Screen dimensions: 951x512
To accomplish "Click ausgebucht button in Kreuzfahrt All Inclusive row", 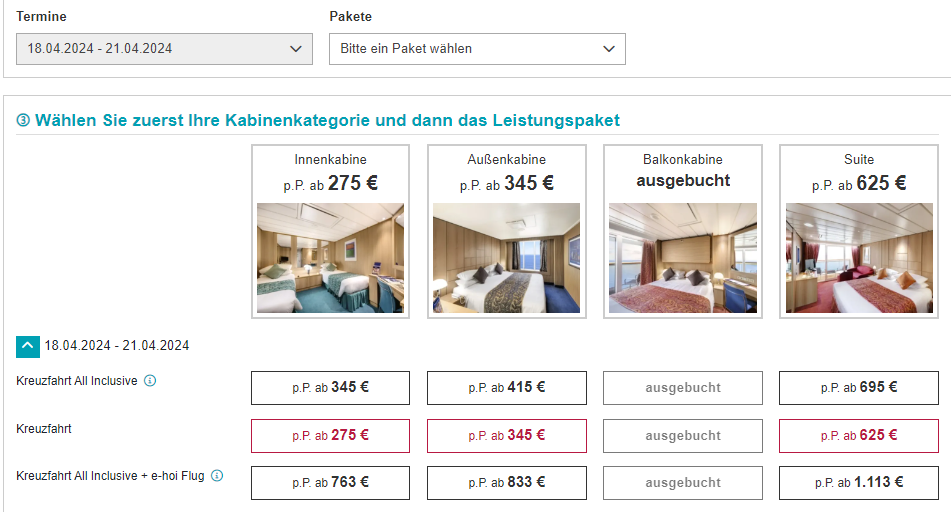I will [x=683, y=388].
